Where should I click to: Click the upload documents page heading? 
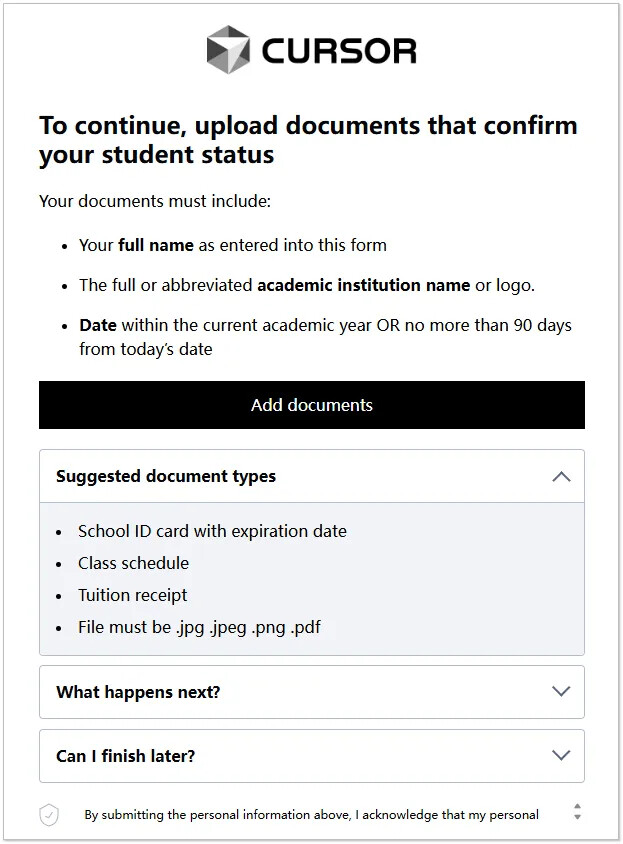(308, 140)
